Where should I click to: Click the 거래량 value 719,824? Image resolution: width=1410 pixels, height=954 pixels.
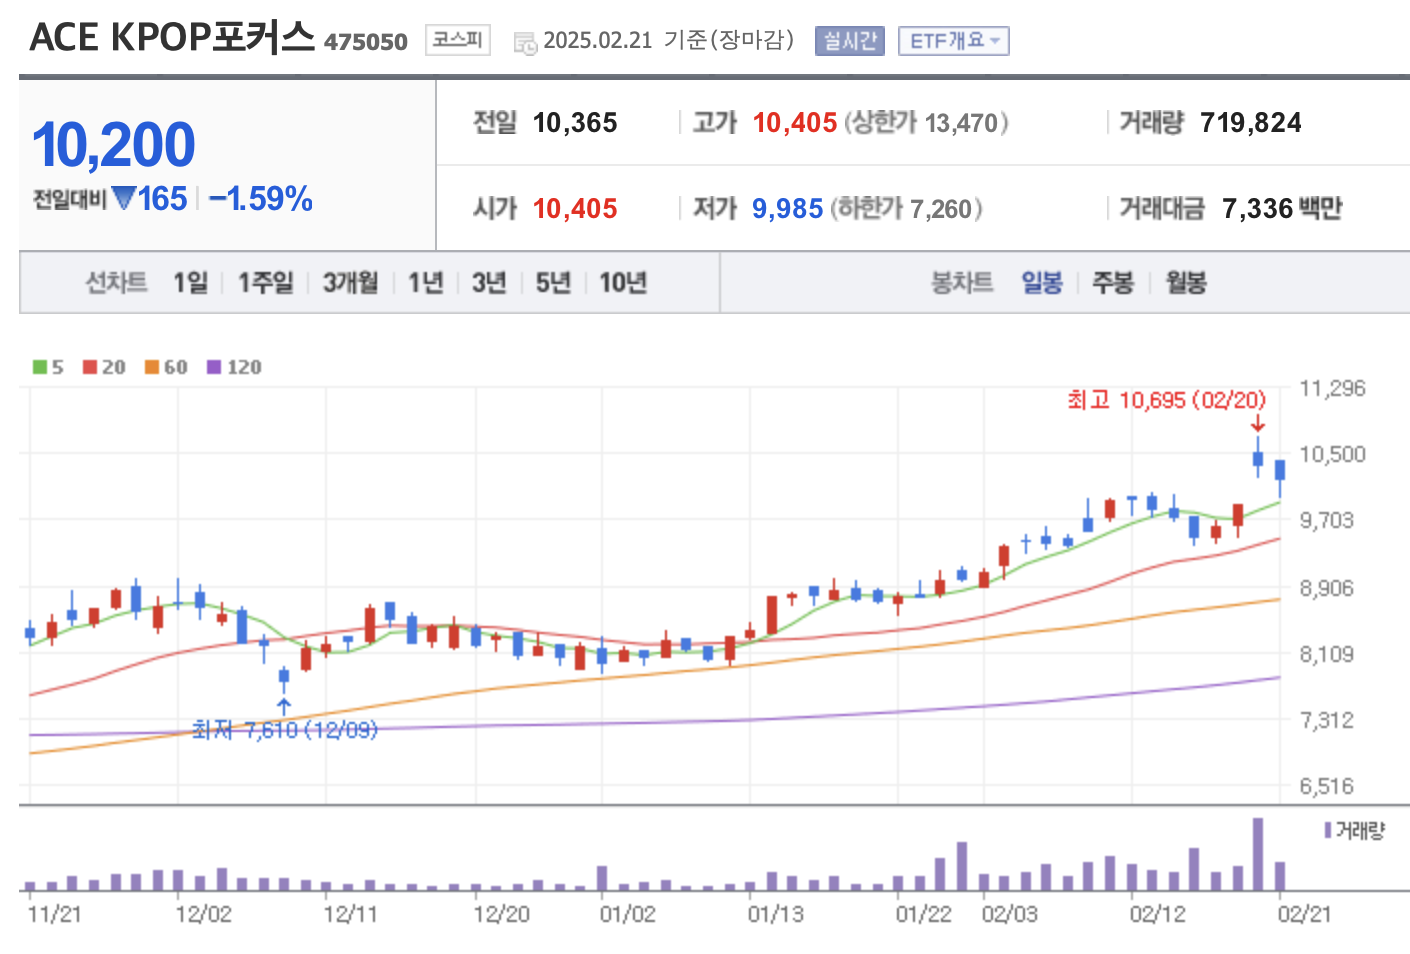1251,123
